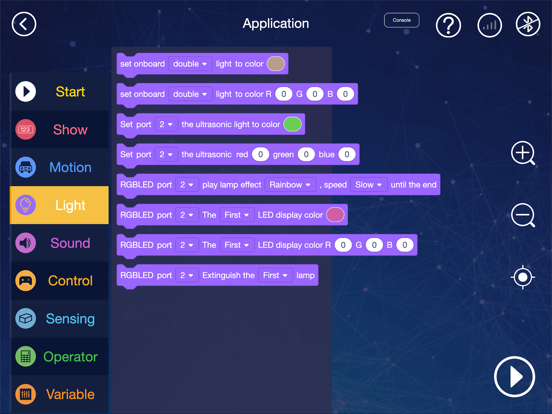The height and width of the screenshot is (414, 552).
Task: Open 'First' dropdown in Extinguish lamp block
Action: [275, 275]
